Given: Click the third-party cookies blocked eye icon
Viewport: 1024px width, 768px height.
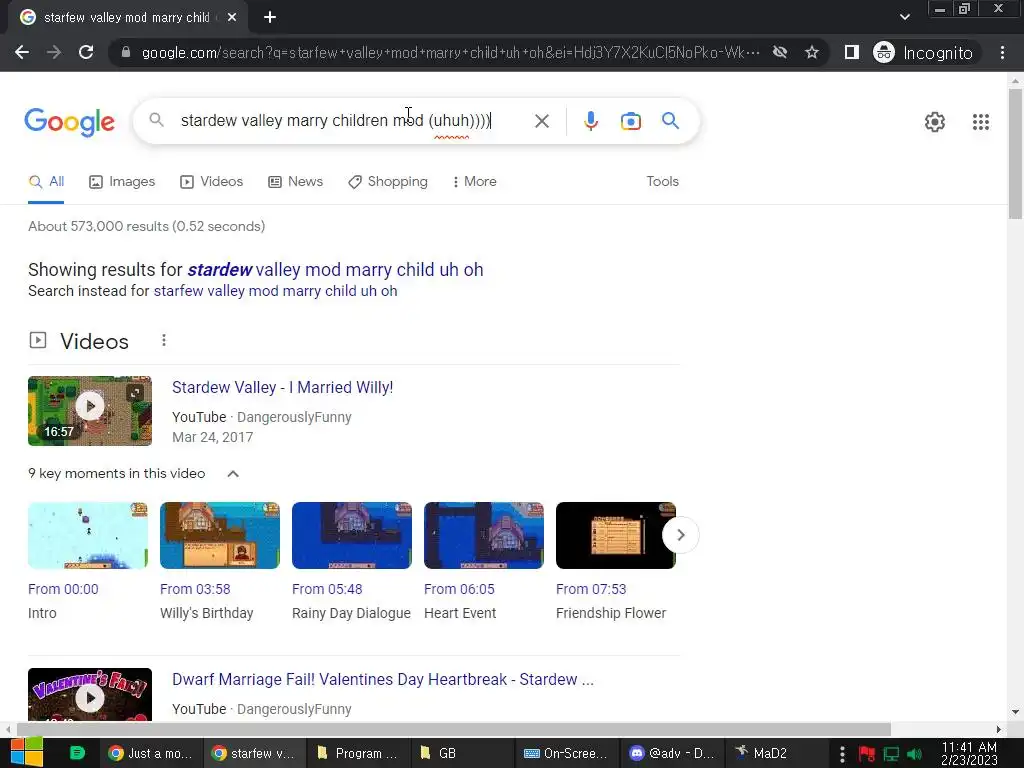Looking at the screenshot, I should (x=780, y=52).
